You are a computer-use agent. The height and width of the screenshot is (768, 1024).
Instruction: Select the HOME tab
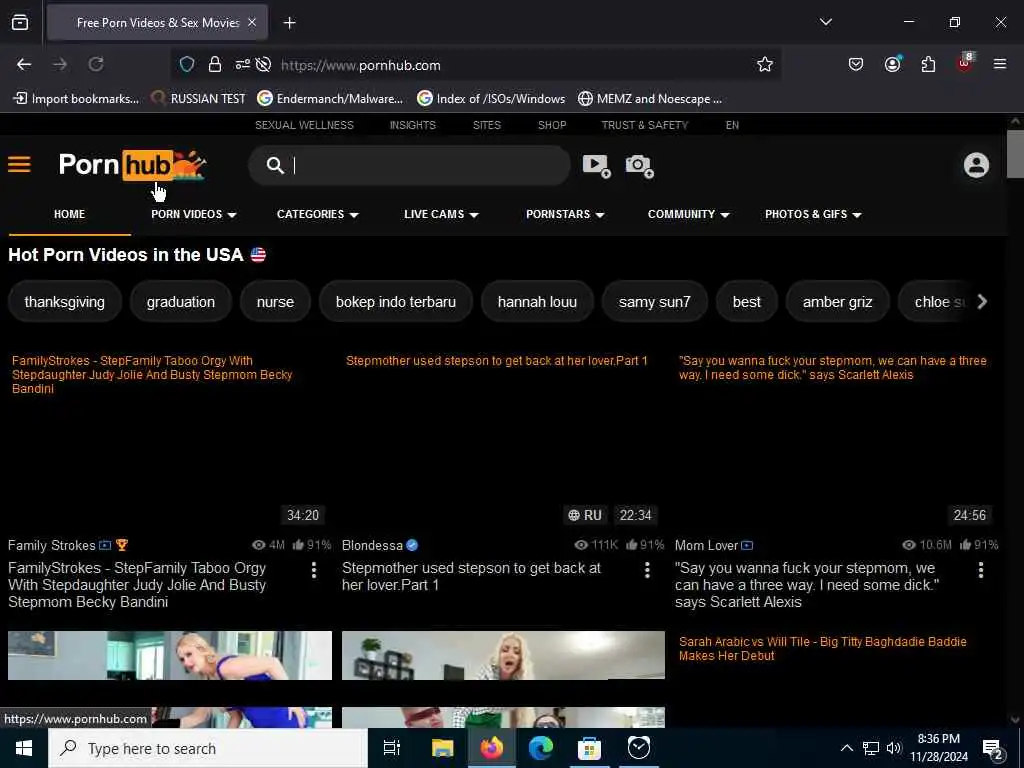69,214
